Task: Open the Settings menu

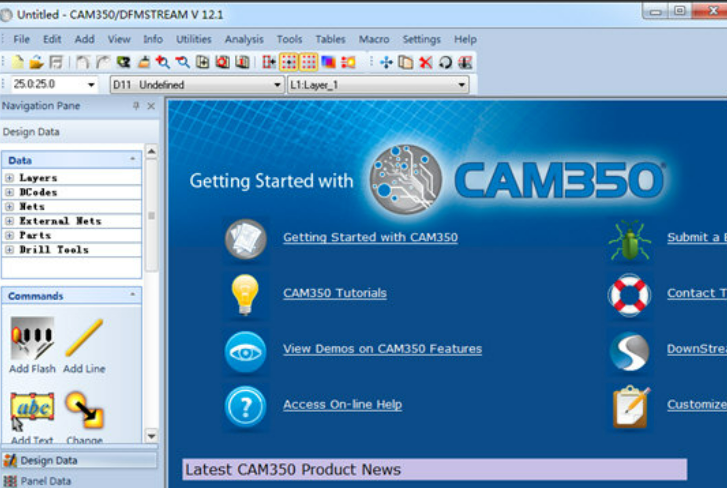Action: (421, 39)
